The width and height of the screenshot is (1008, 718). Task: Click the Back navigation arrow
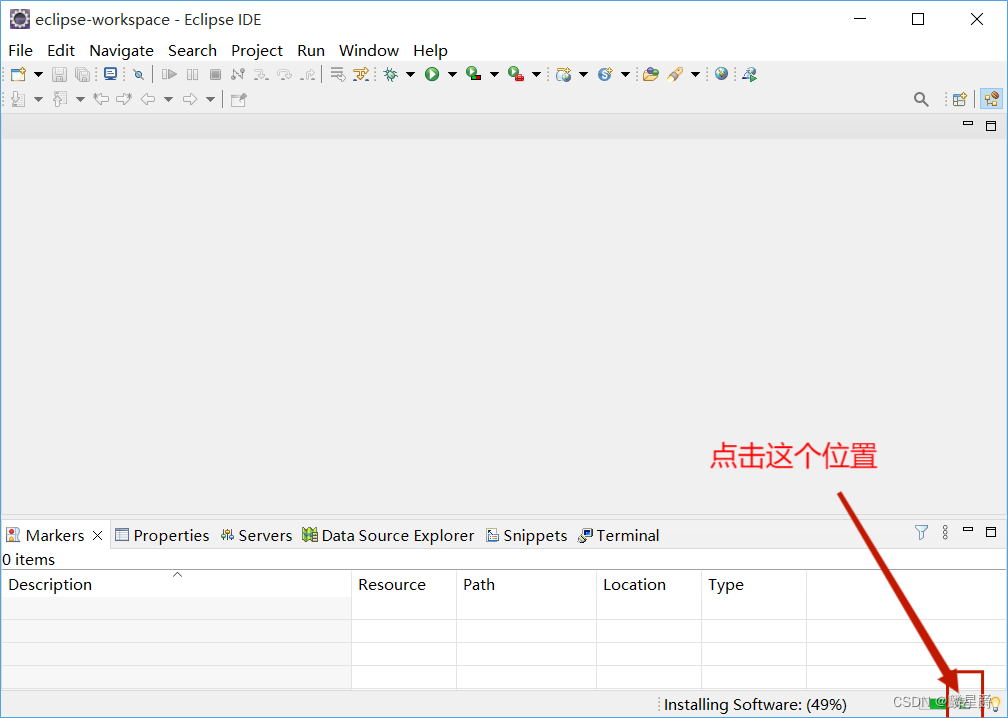click(148, 99)
